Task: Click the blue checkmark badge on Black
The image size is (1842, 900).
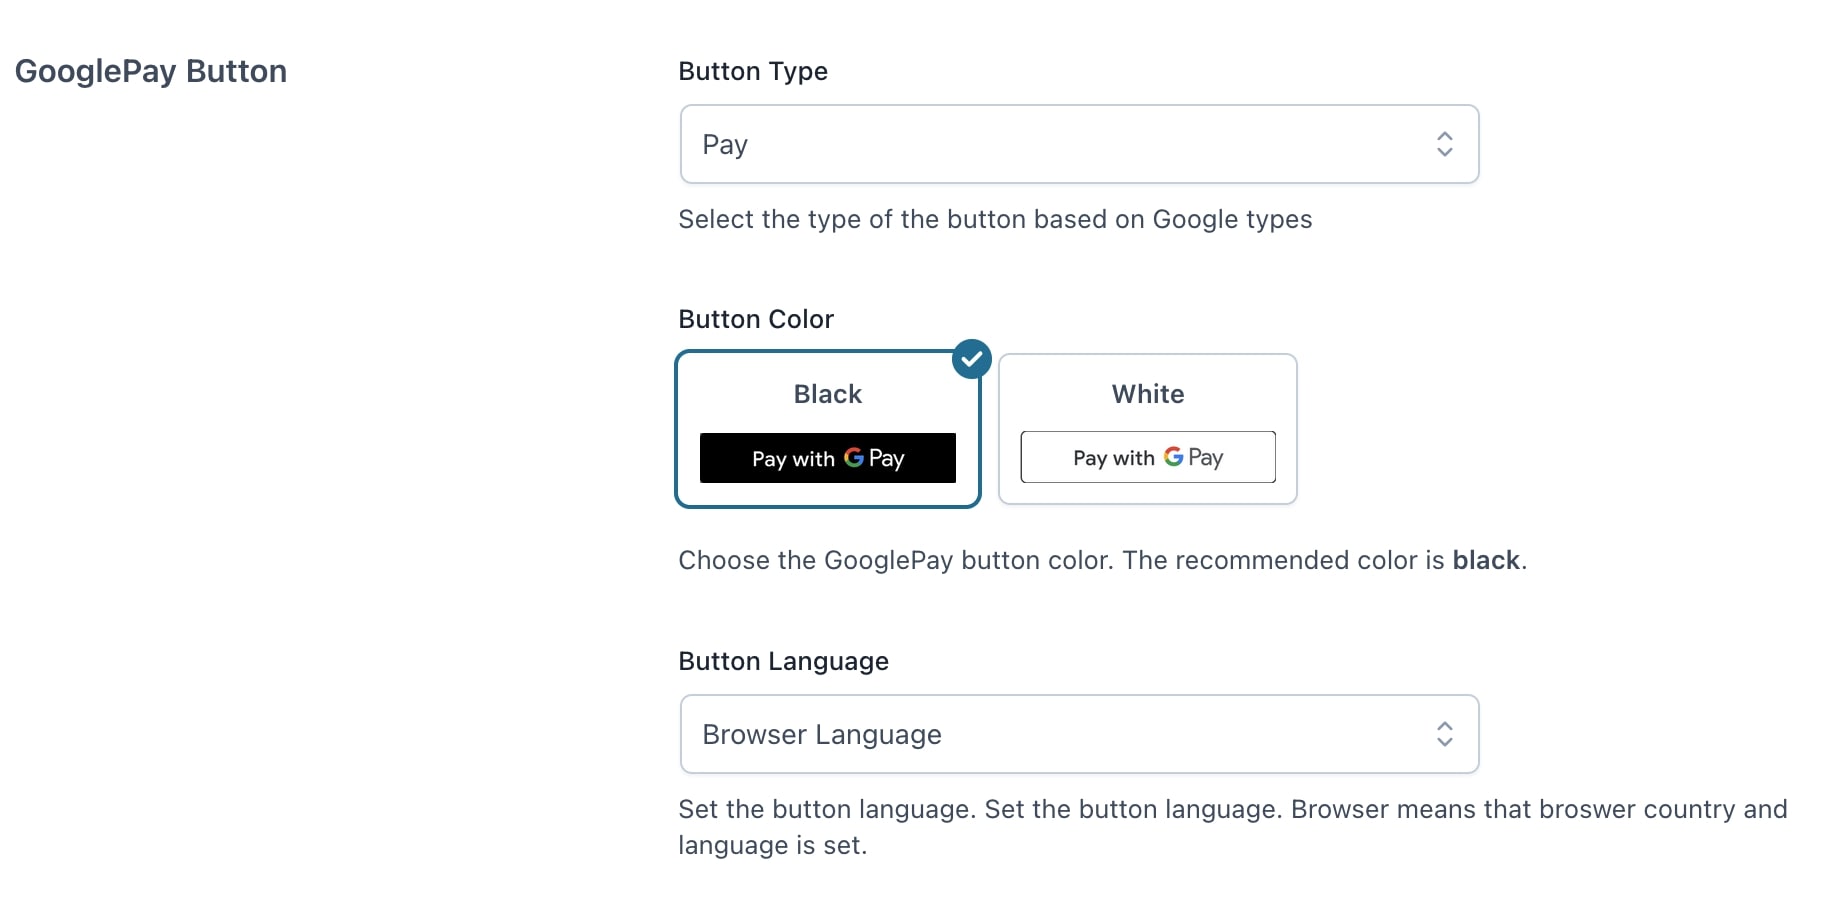Action: [x=971, y=359]
